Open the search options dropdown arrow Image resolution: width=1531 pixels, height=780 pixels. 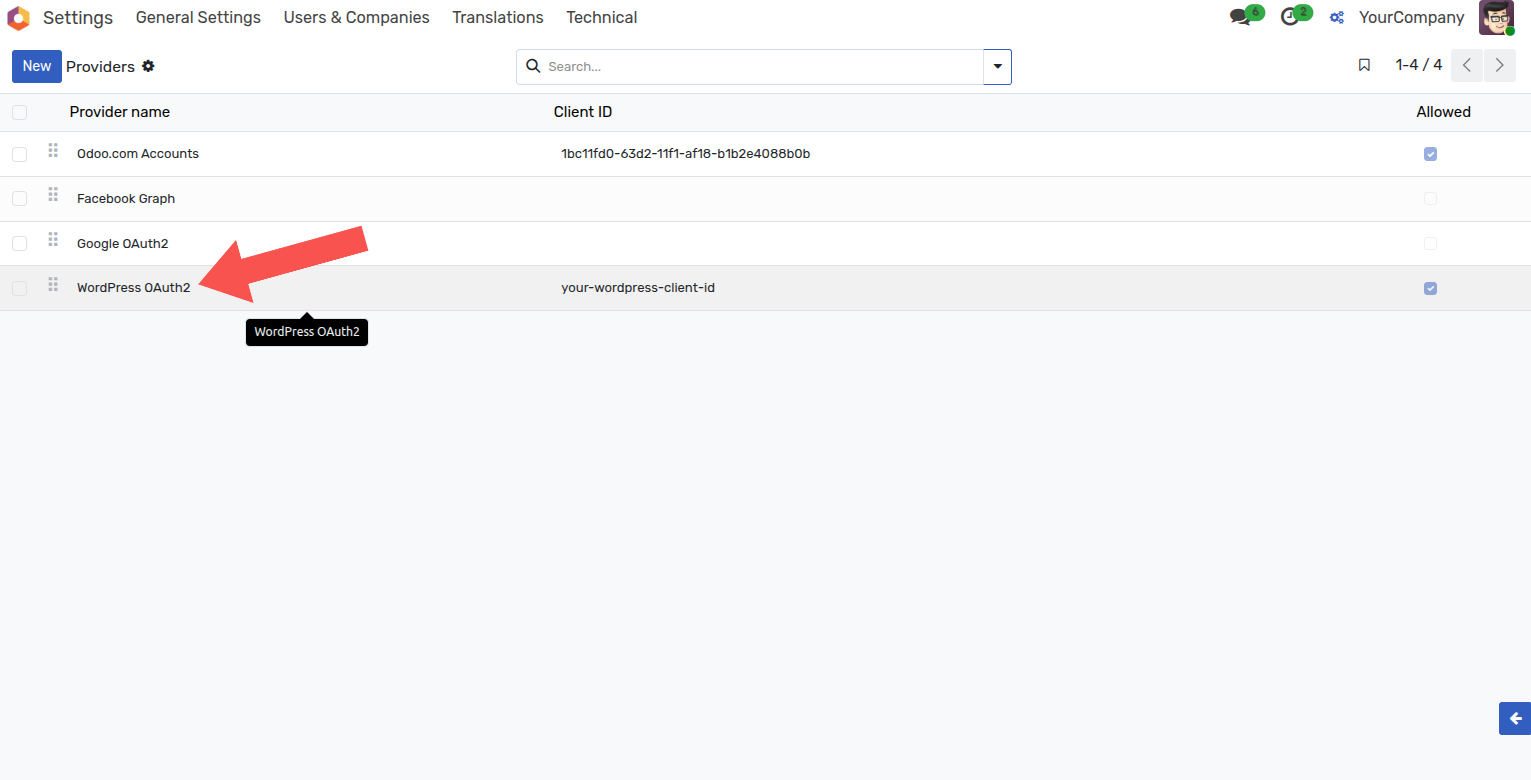coord(997,67)
